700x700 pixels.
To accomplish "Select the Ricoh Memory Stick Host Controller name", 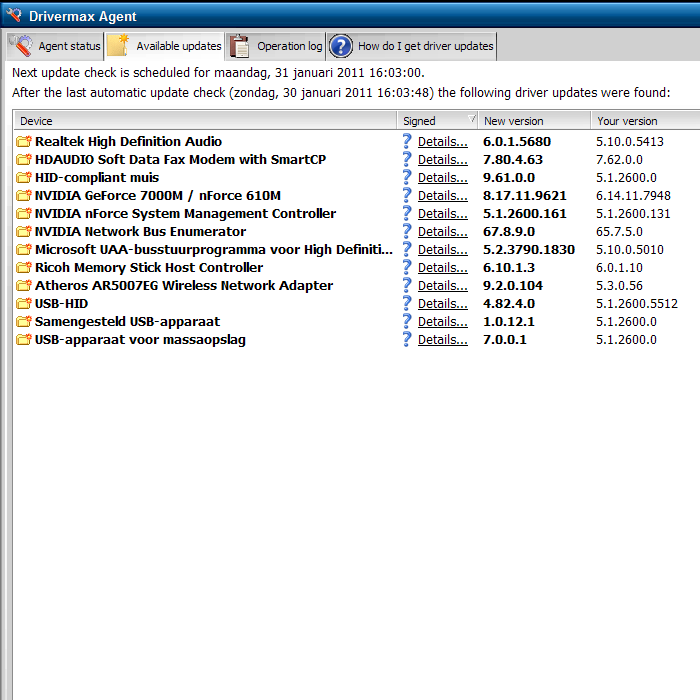I will tap(149, 267).
